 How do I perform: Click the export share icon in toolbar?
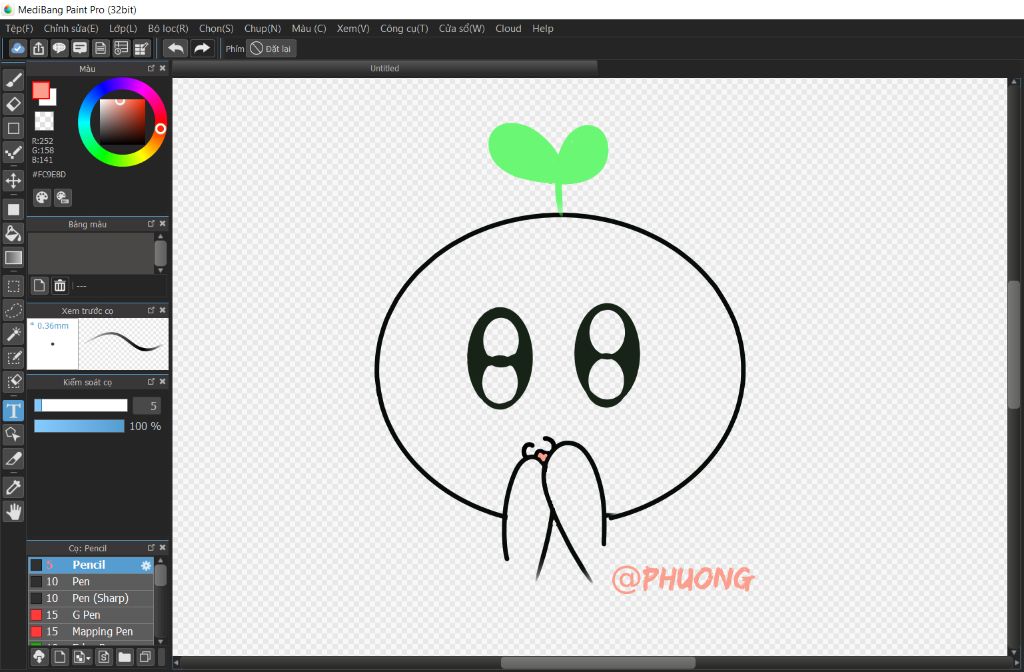pyautogui.click(x=39, y=48)
